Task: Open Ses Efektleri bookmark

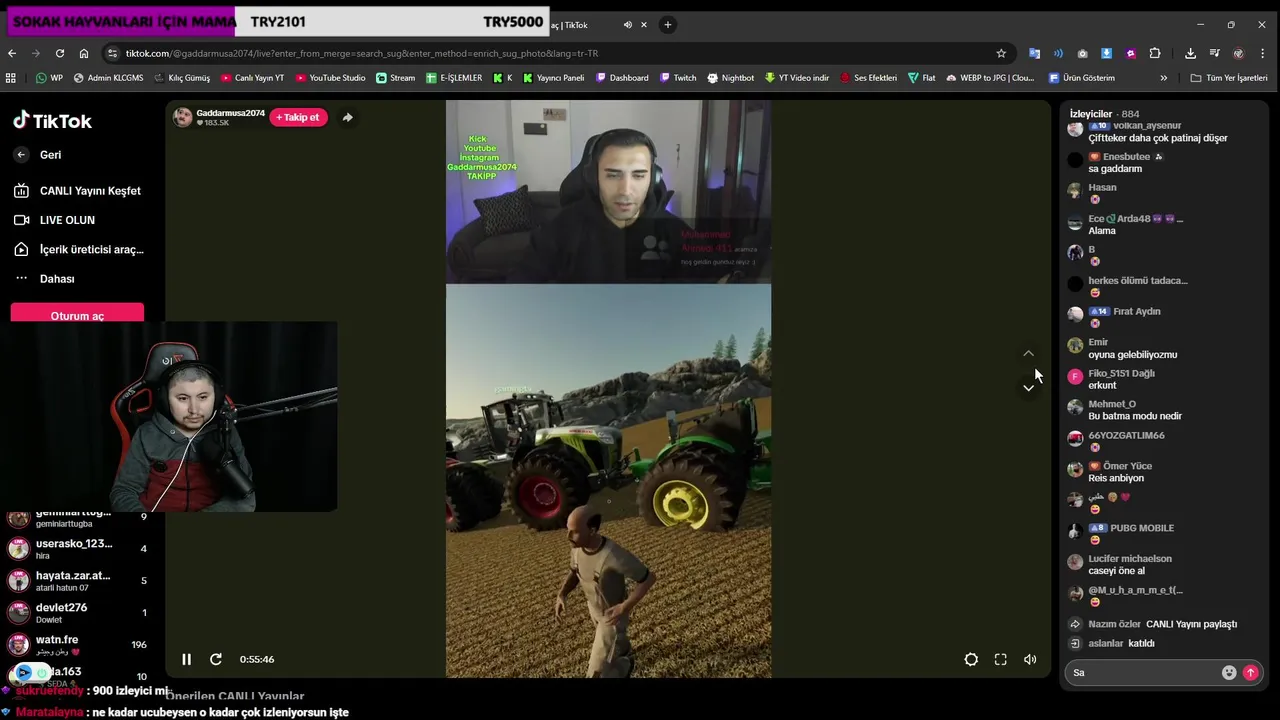Action: [x=868, y=77]
